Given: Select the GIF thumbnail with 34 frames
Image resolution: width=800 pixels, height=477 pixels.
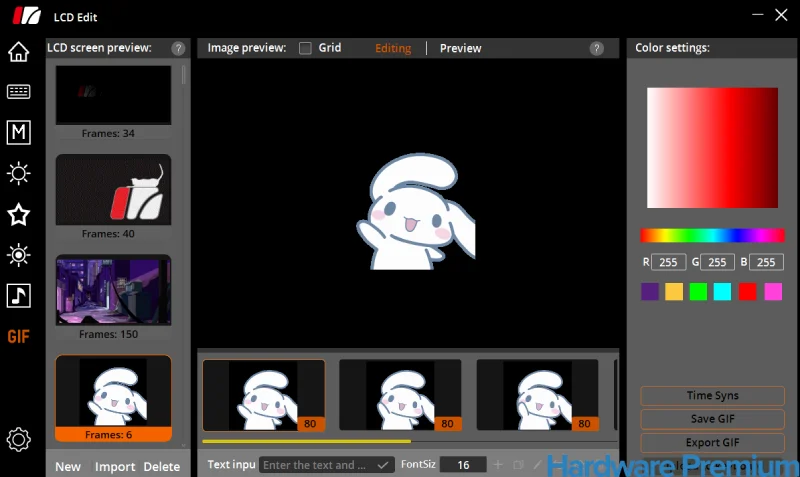Looking at the screenshot, I should tap(113, 95).
